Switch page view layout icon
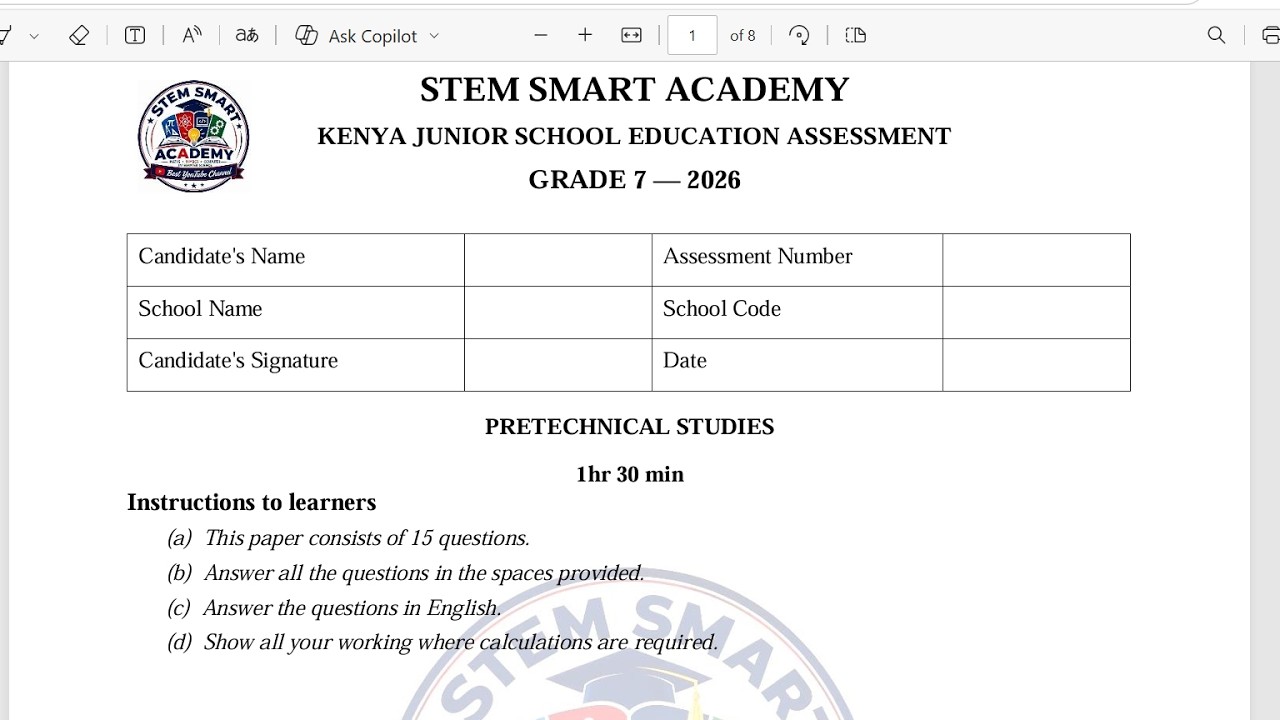 (x=855, y=35)
